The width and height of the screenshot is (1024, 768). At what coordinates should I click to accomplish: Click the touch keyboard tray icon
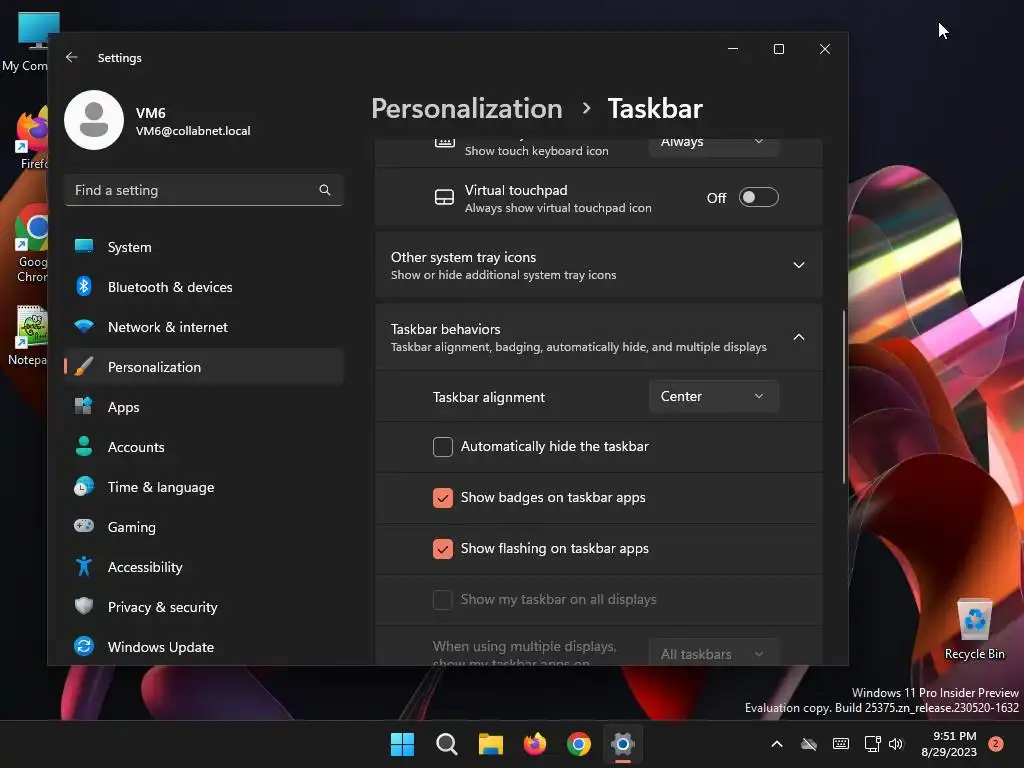coord(841,744)
